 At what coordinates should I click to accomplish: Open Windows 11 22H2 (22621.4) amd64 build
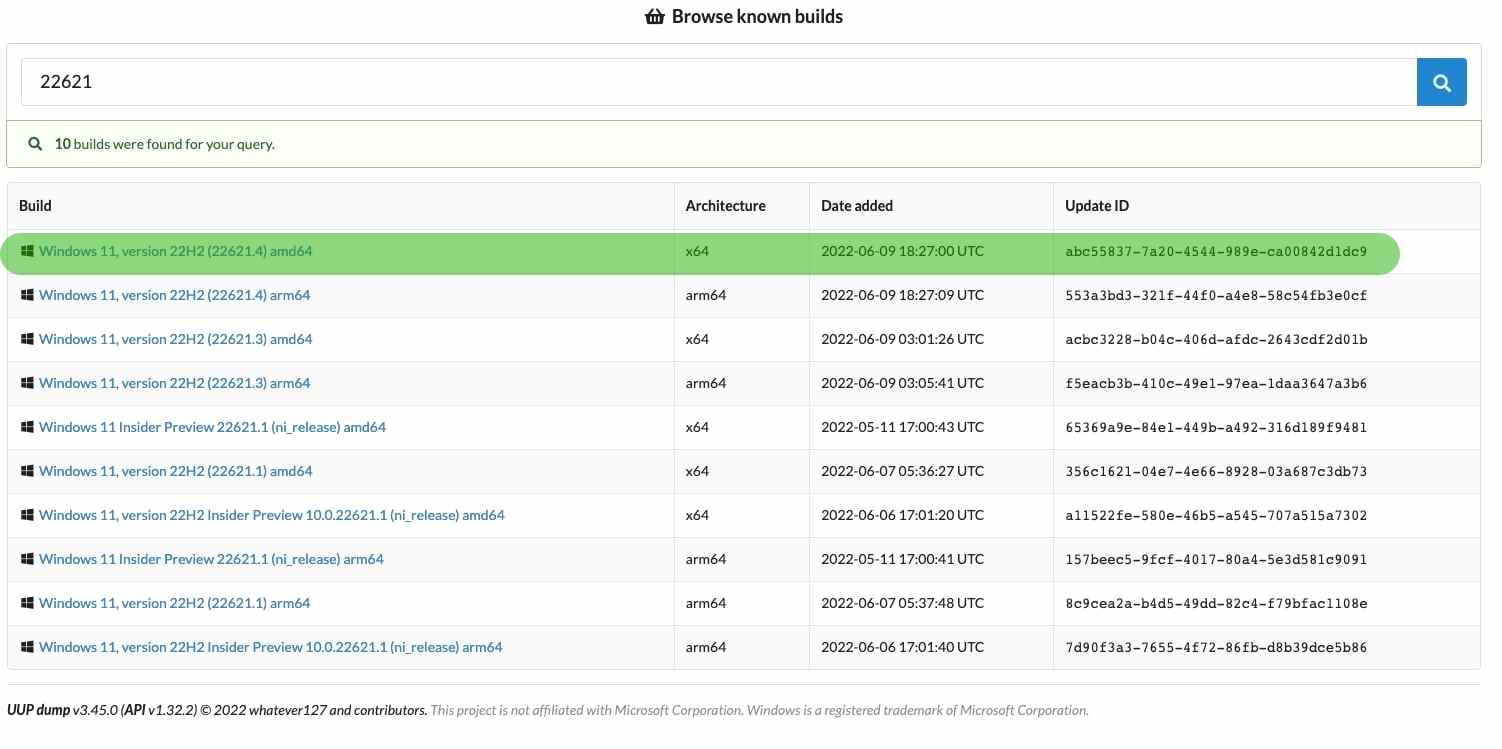175,251
